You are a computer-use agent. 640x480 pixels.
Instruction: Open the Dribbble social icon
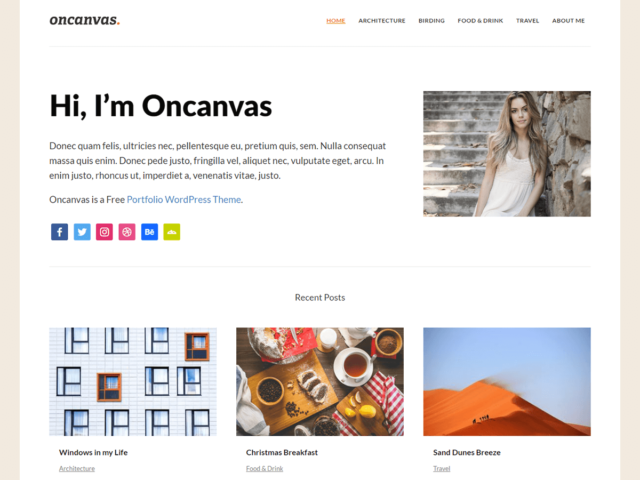[x=127, y=232]
